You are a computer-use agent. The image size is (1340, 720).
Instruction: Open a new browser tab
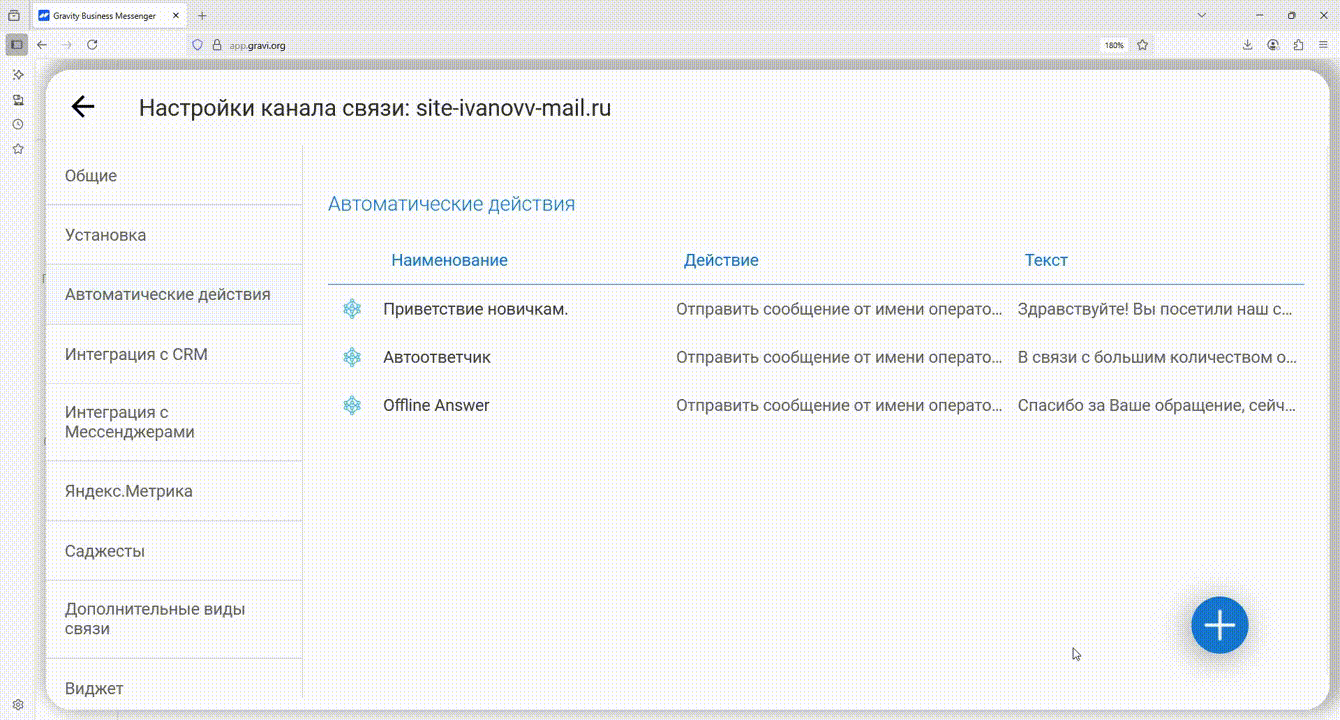pos(202,16)
